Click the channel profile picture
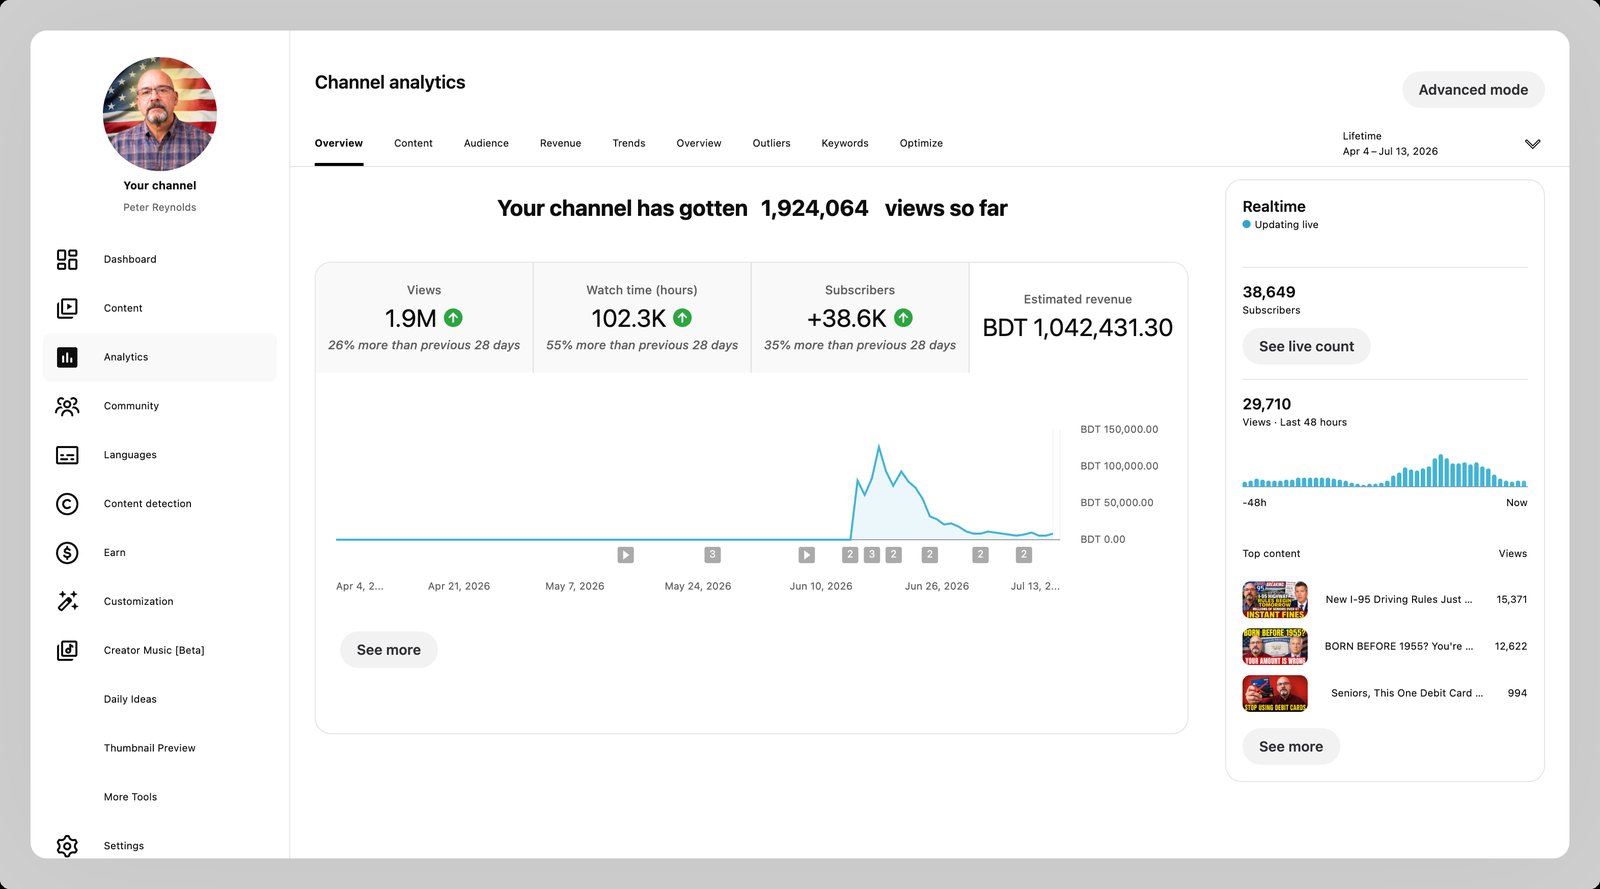Viewport: 1600px width, 889px height. [160, 114]
